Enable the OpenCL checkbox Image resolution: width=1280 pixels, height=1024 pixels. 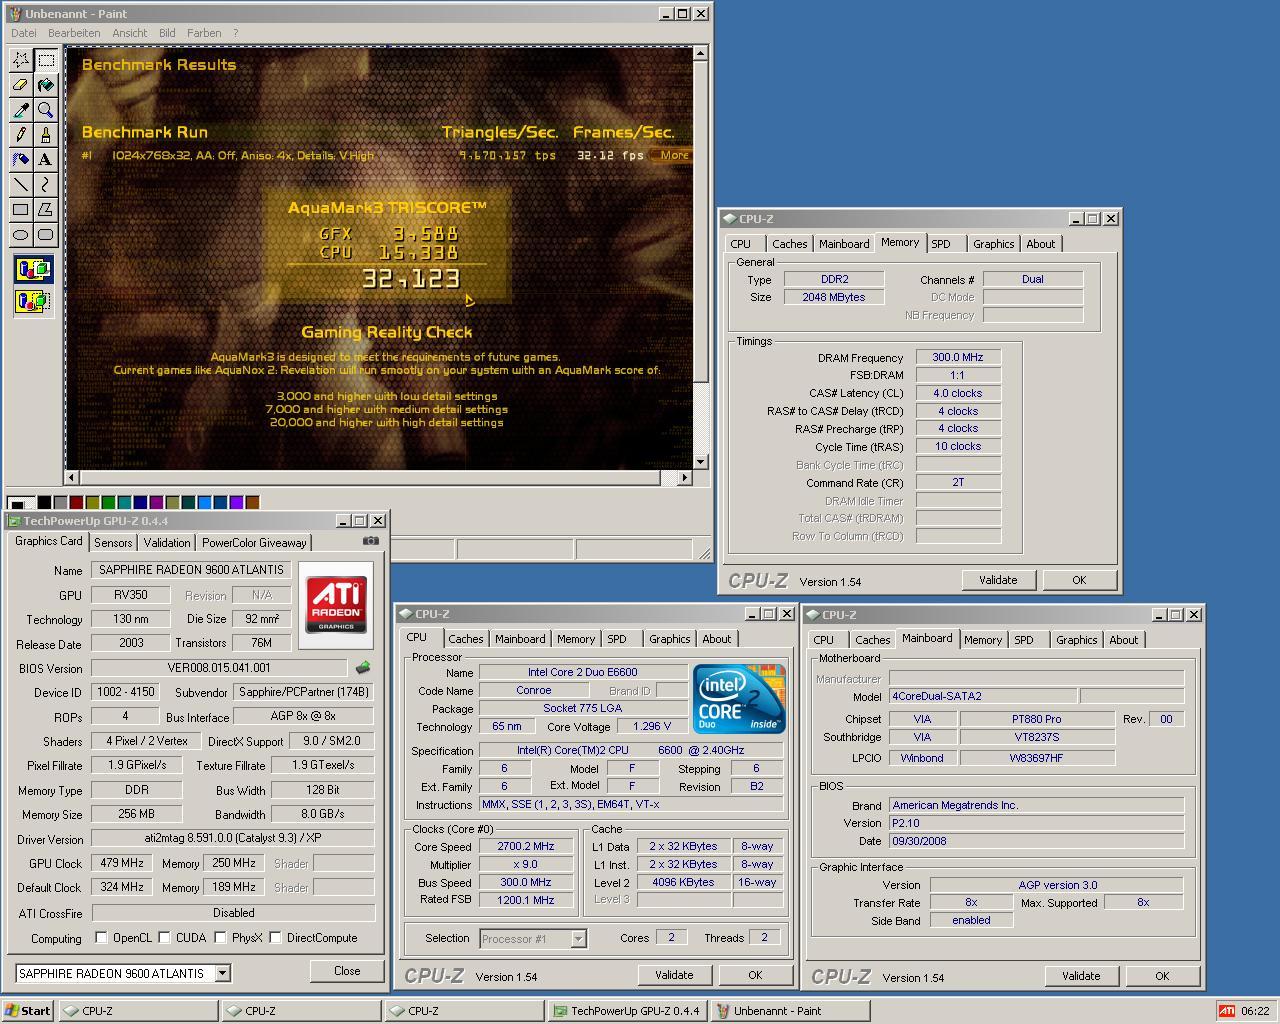click(101, 938)
